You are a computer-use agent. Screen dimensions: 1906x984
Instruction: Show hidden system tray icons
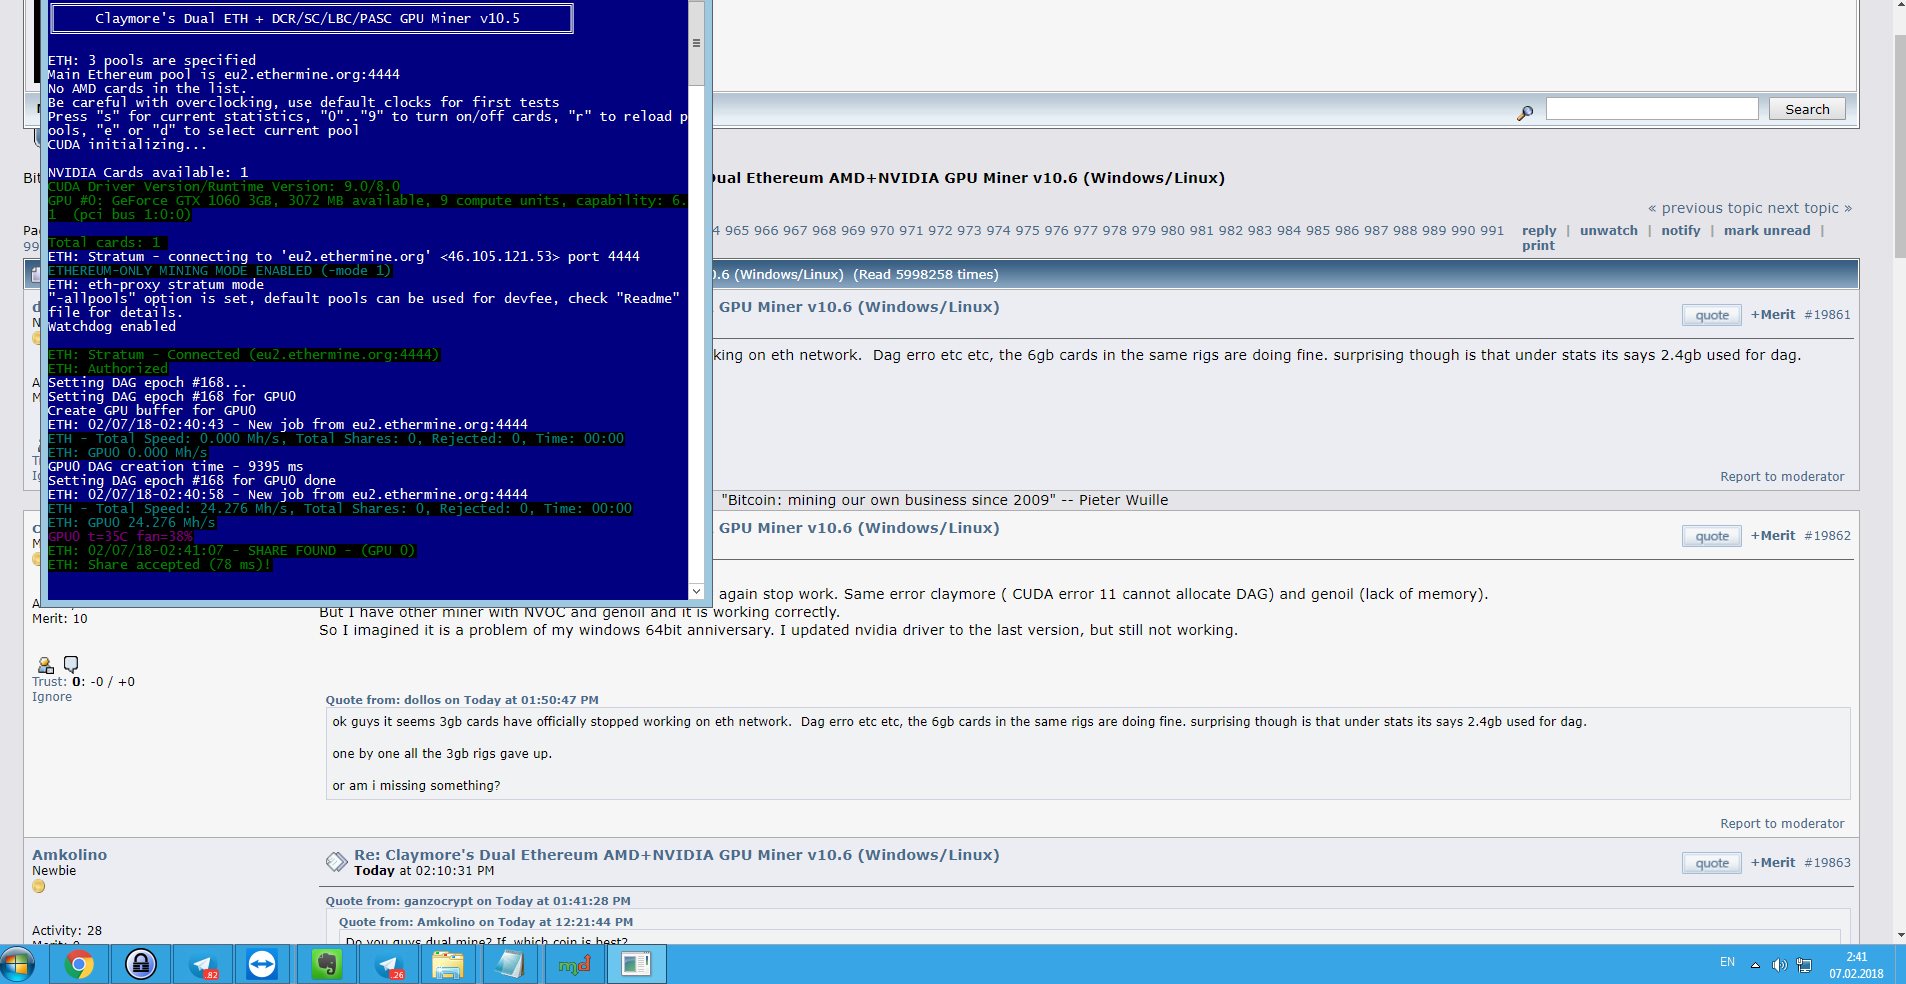point(1755,965)
